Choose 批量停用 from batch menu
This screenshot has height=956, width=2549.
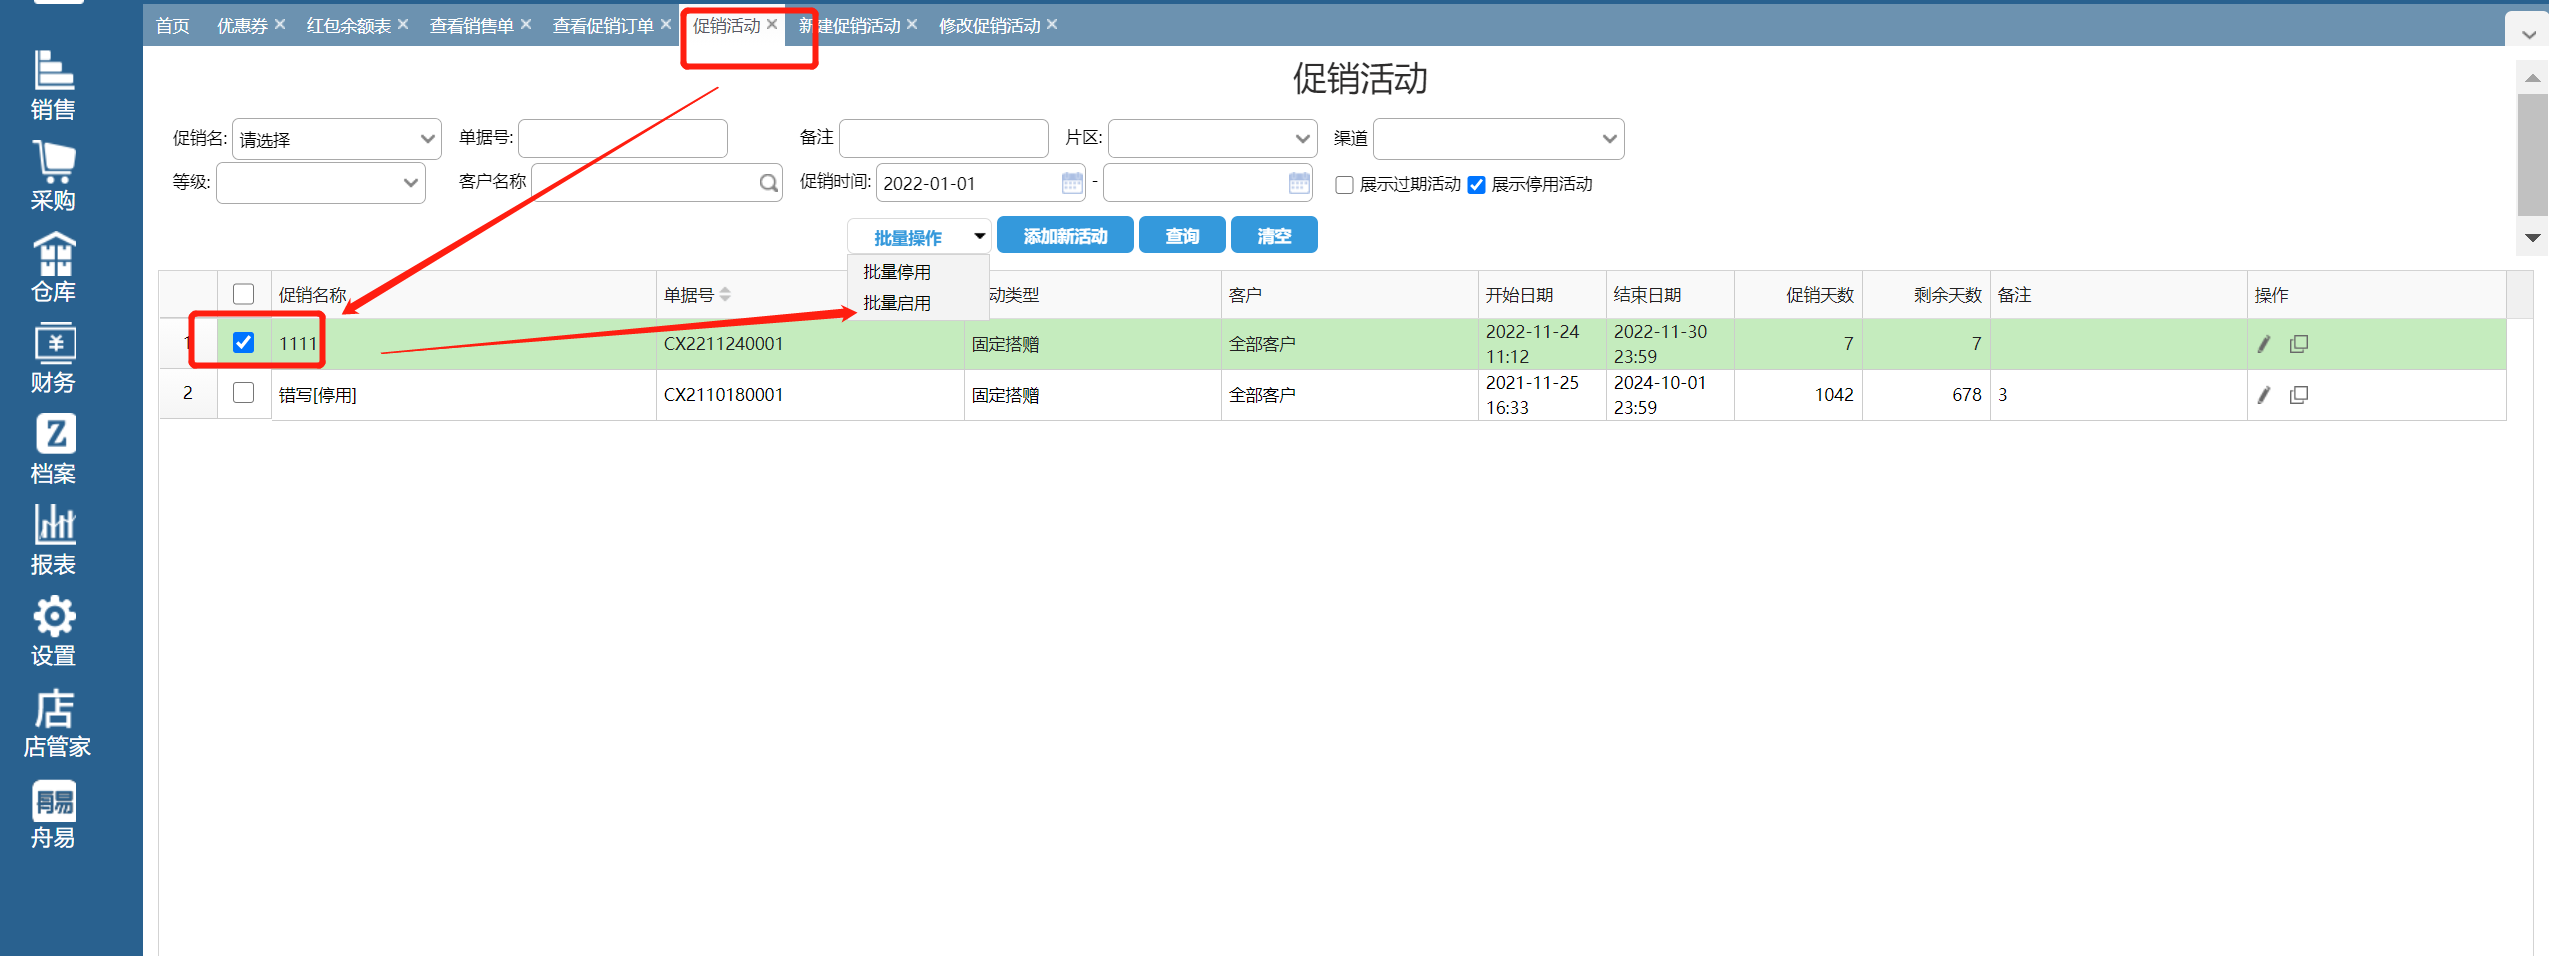click(897, 272)
